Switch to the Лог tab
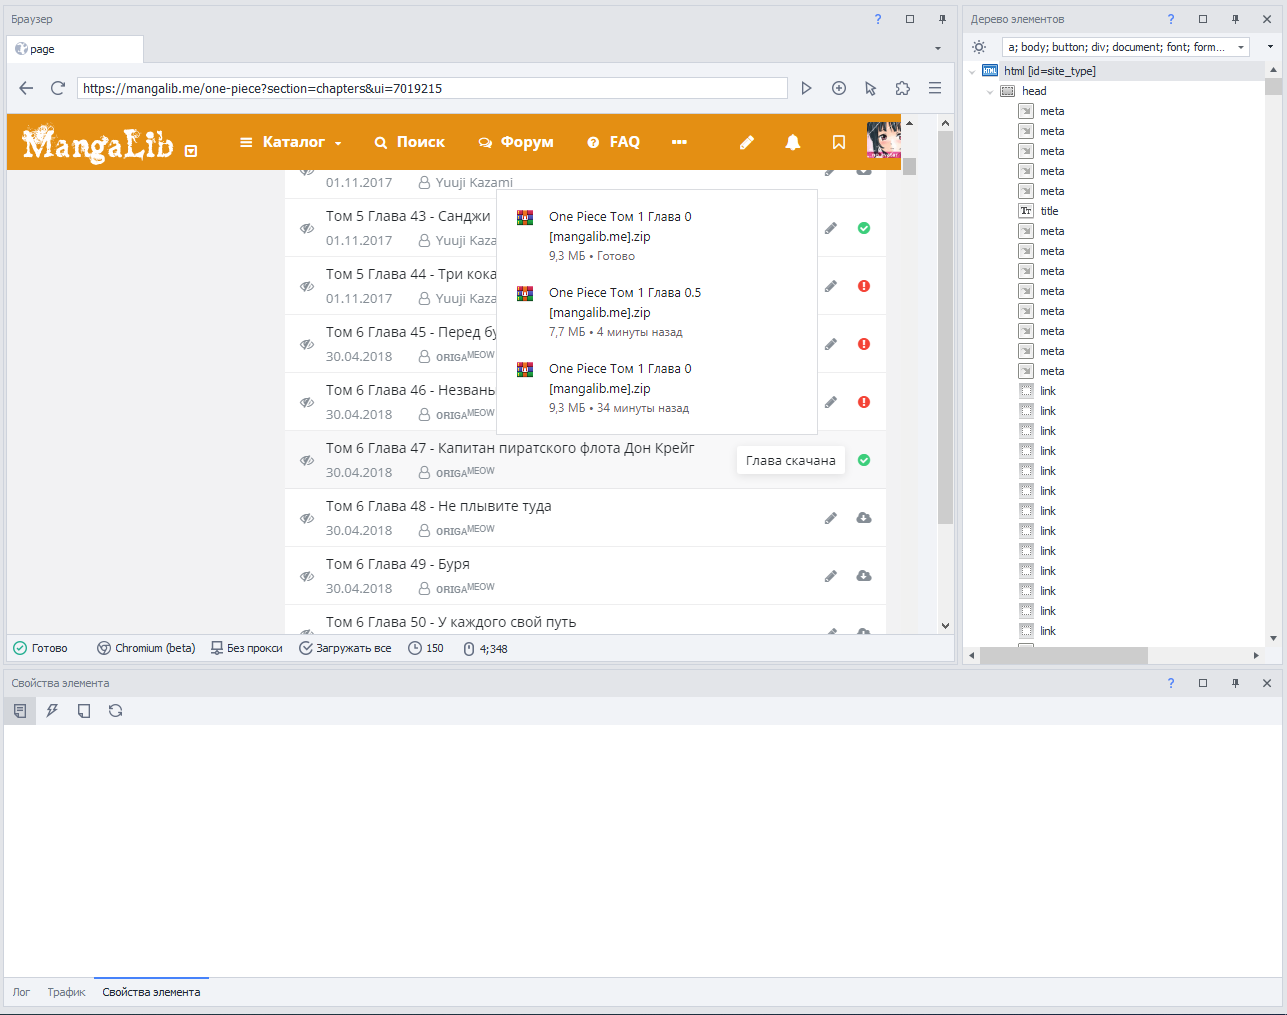 pos(21,992)
